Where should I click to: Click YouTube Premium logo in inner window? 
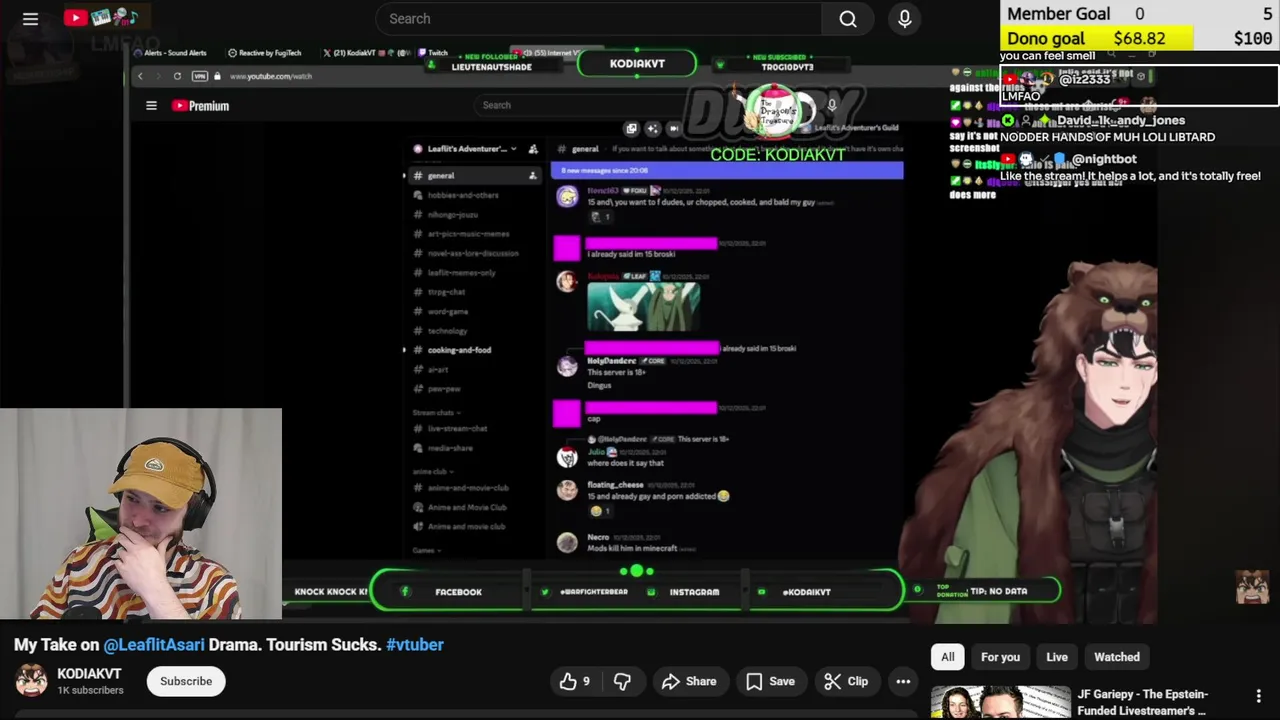point(200,105)
